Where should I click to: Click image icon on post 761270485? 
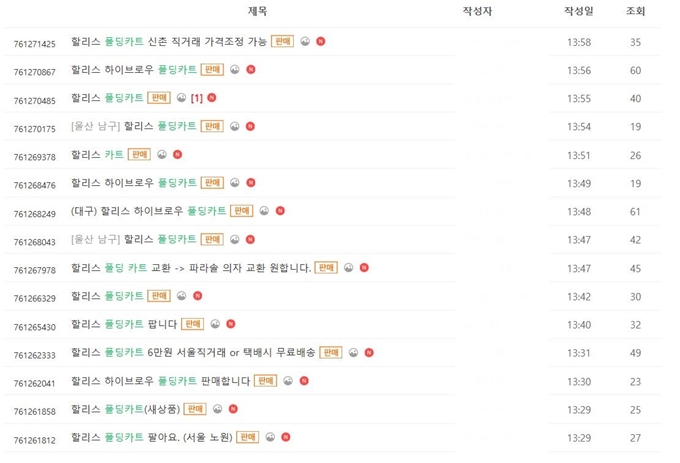[x=181, y=98]
